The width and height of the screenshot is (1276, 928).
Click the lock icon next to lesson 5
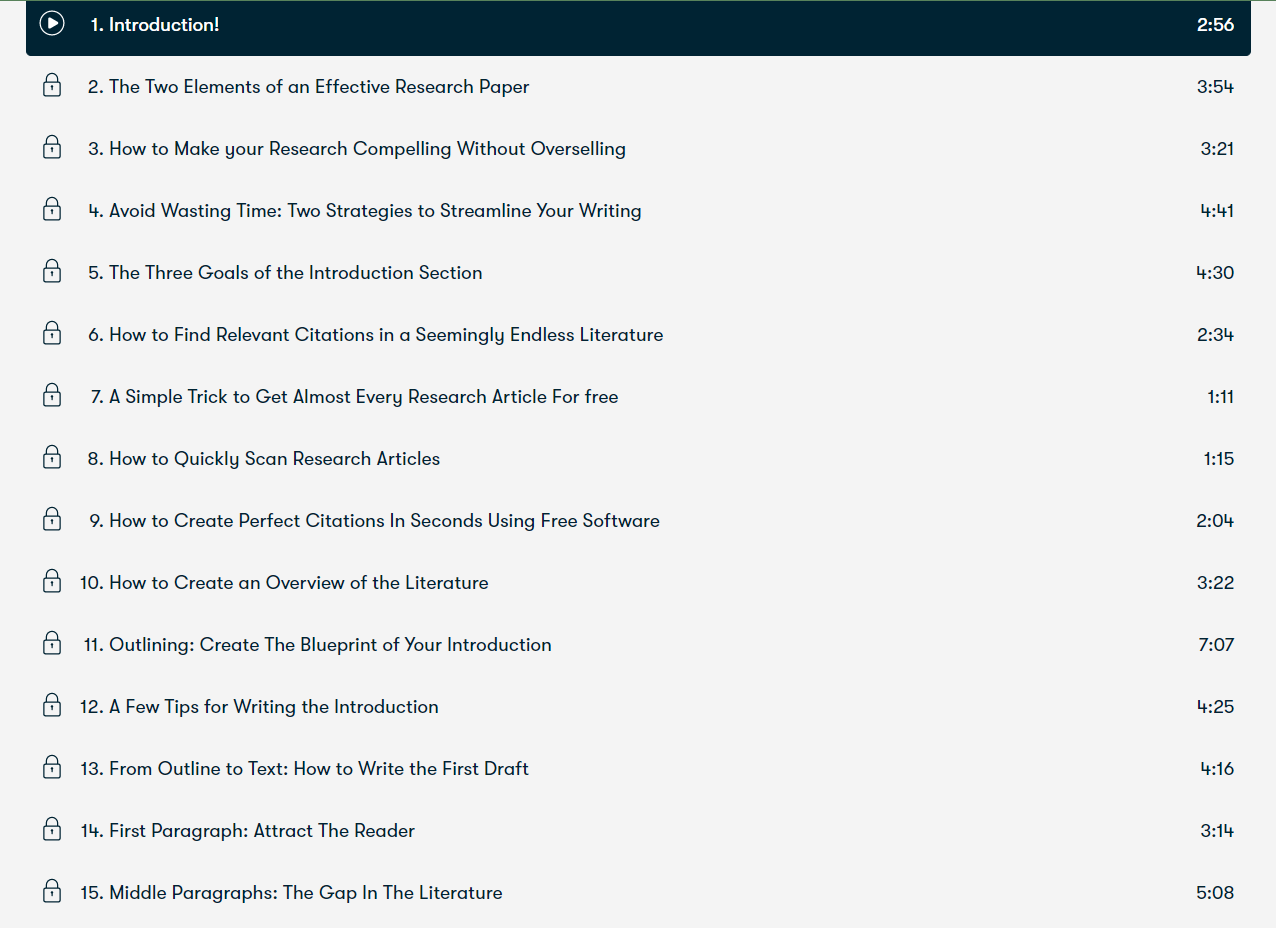tap(51, 272)
